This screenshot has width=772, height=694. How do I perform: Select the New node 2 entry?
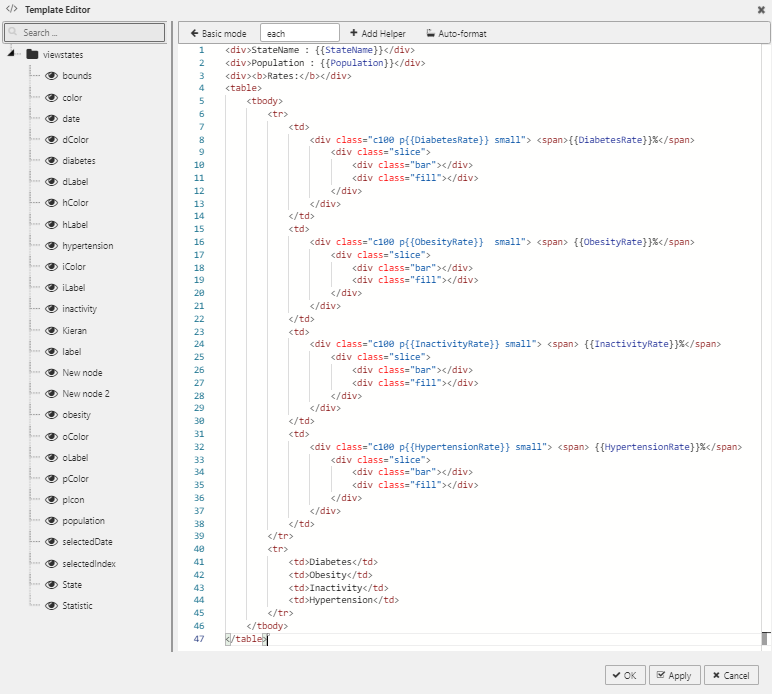click(86, 394)
